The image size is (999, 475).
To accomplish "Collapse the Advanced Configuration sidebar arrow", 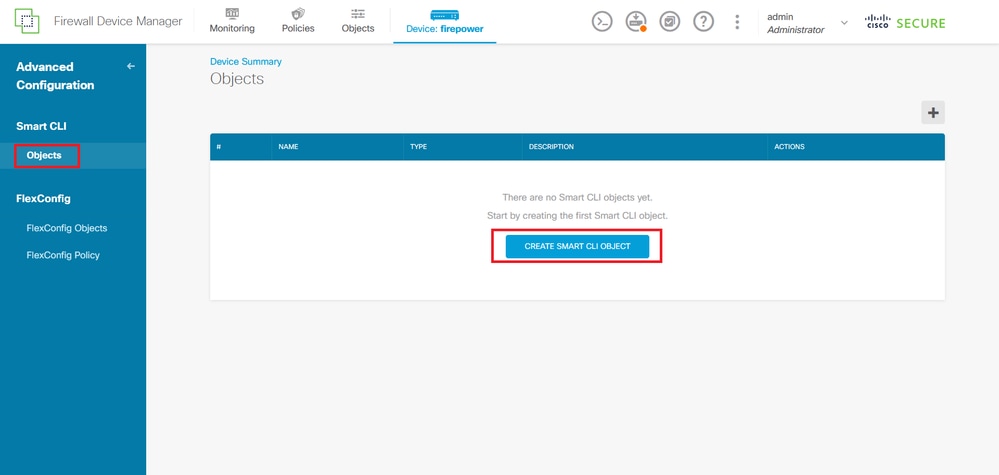I will (131, 66).
